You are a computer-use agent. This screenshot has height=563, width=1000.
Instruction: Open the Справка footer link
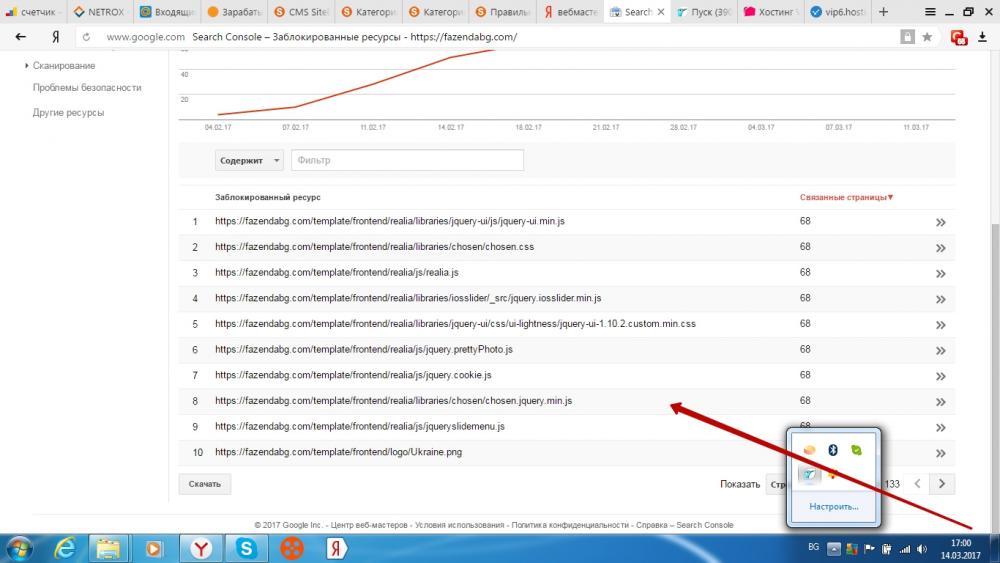pyautogui.click(x=651, y=525)
